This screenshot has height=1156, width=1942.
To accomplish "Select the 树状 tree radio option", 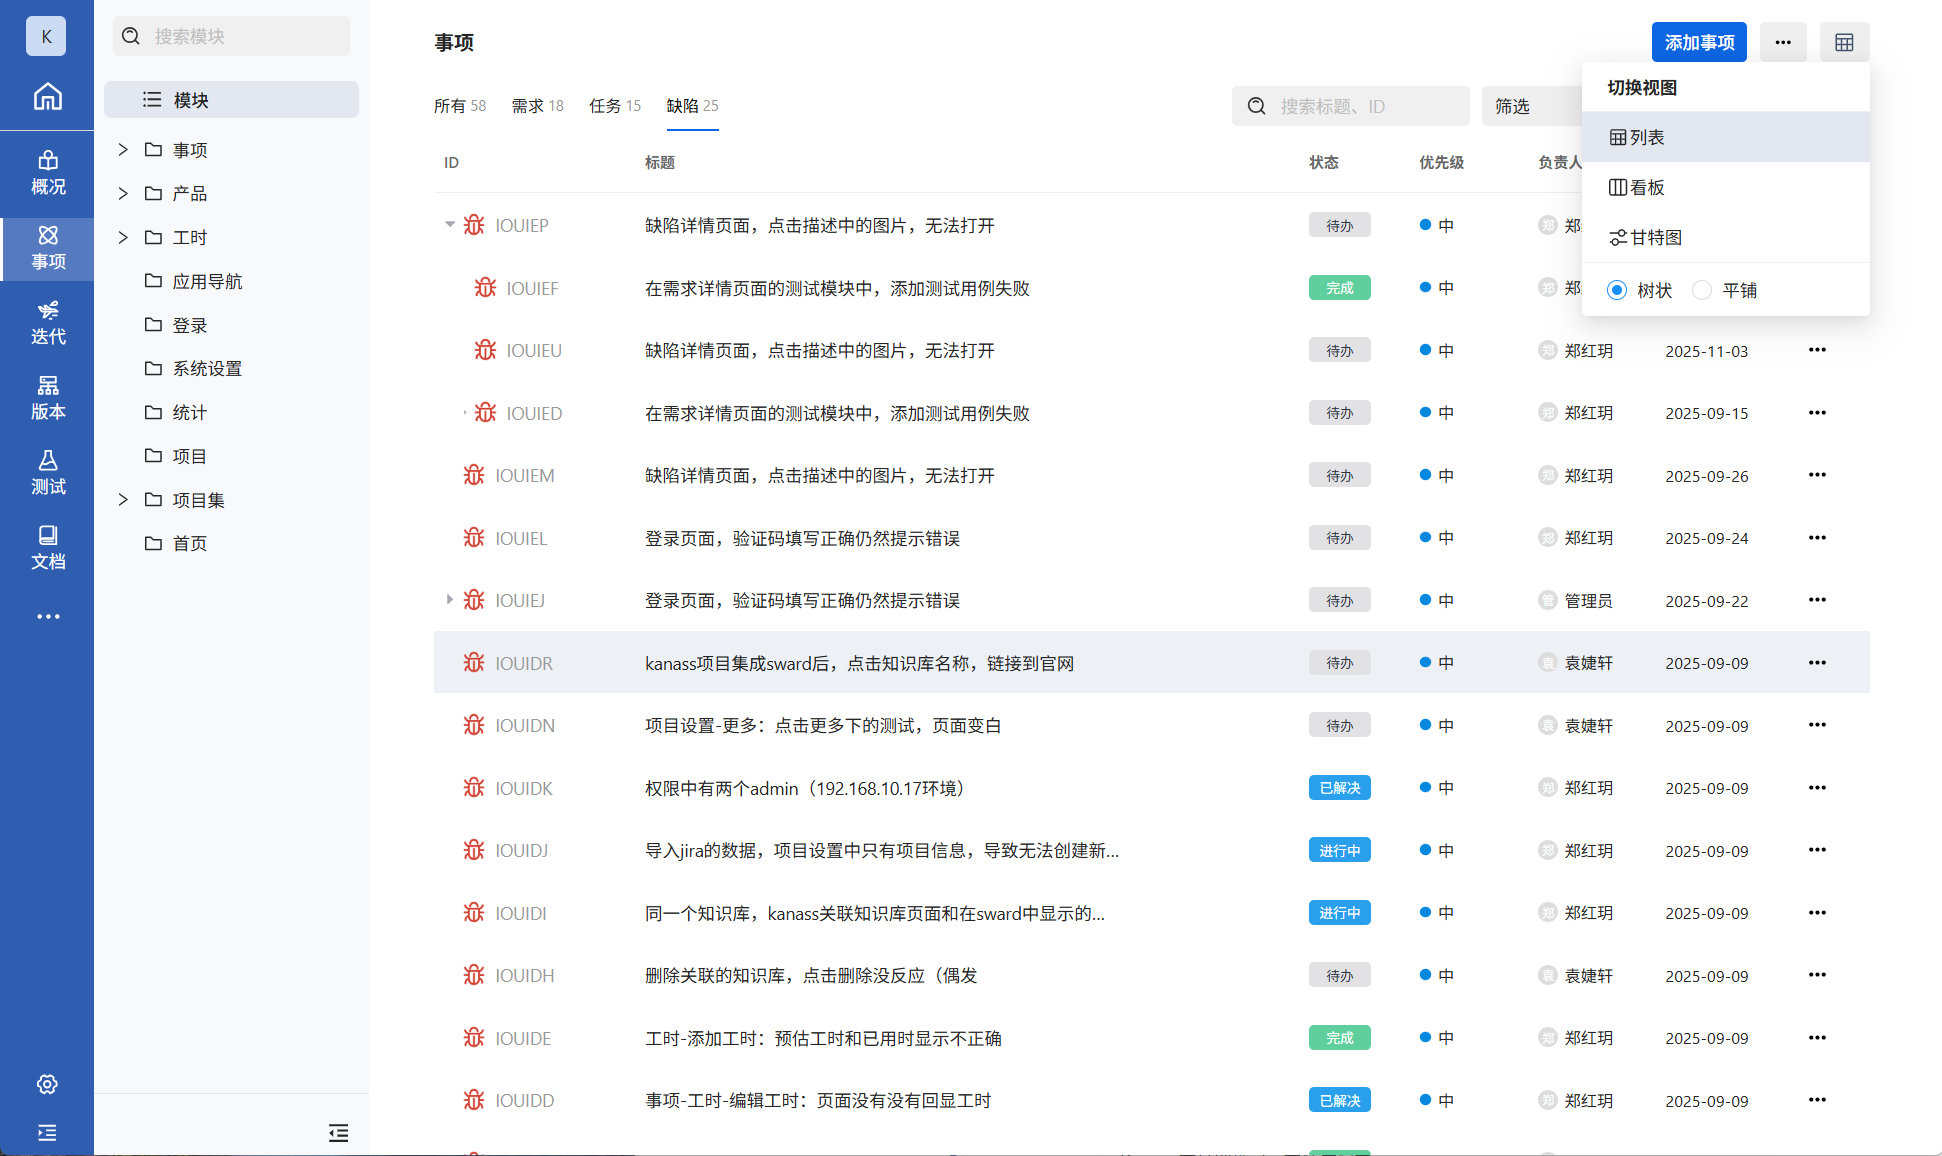I will click(1617, 290).
